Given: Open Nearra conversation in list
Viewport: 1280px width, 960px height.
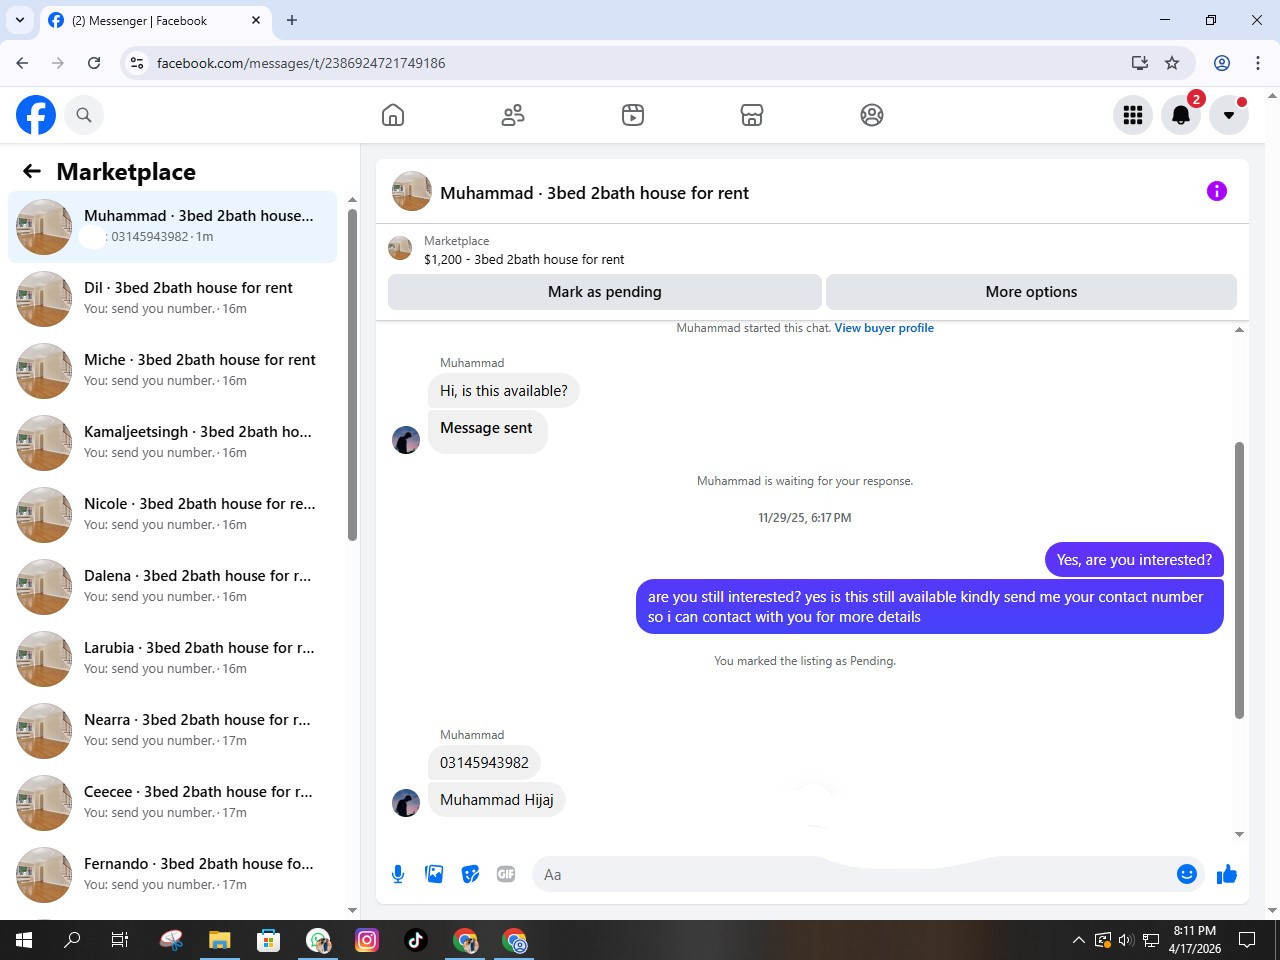Looking at the screenshot, I should point(172,731).
